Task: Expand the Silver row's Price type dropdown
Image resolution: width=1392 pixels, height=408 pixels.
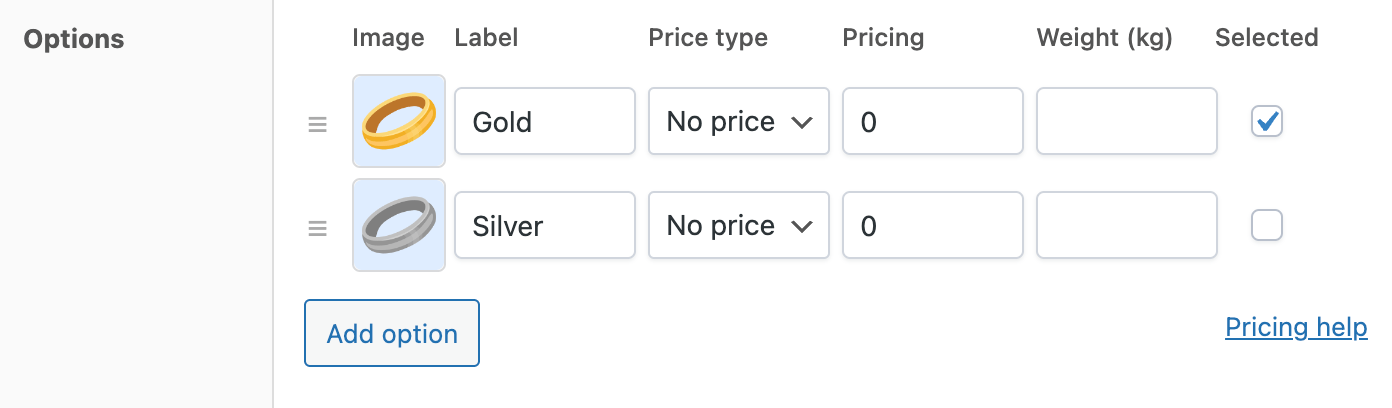Action: click(x=738, y=226)
